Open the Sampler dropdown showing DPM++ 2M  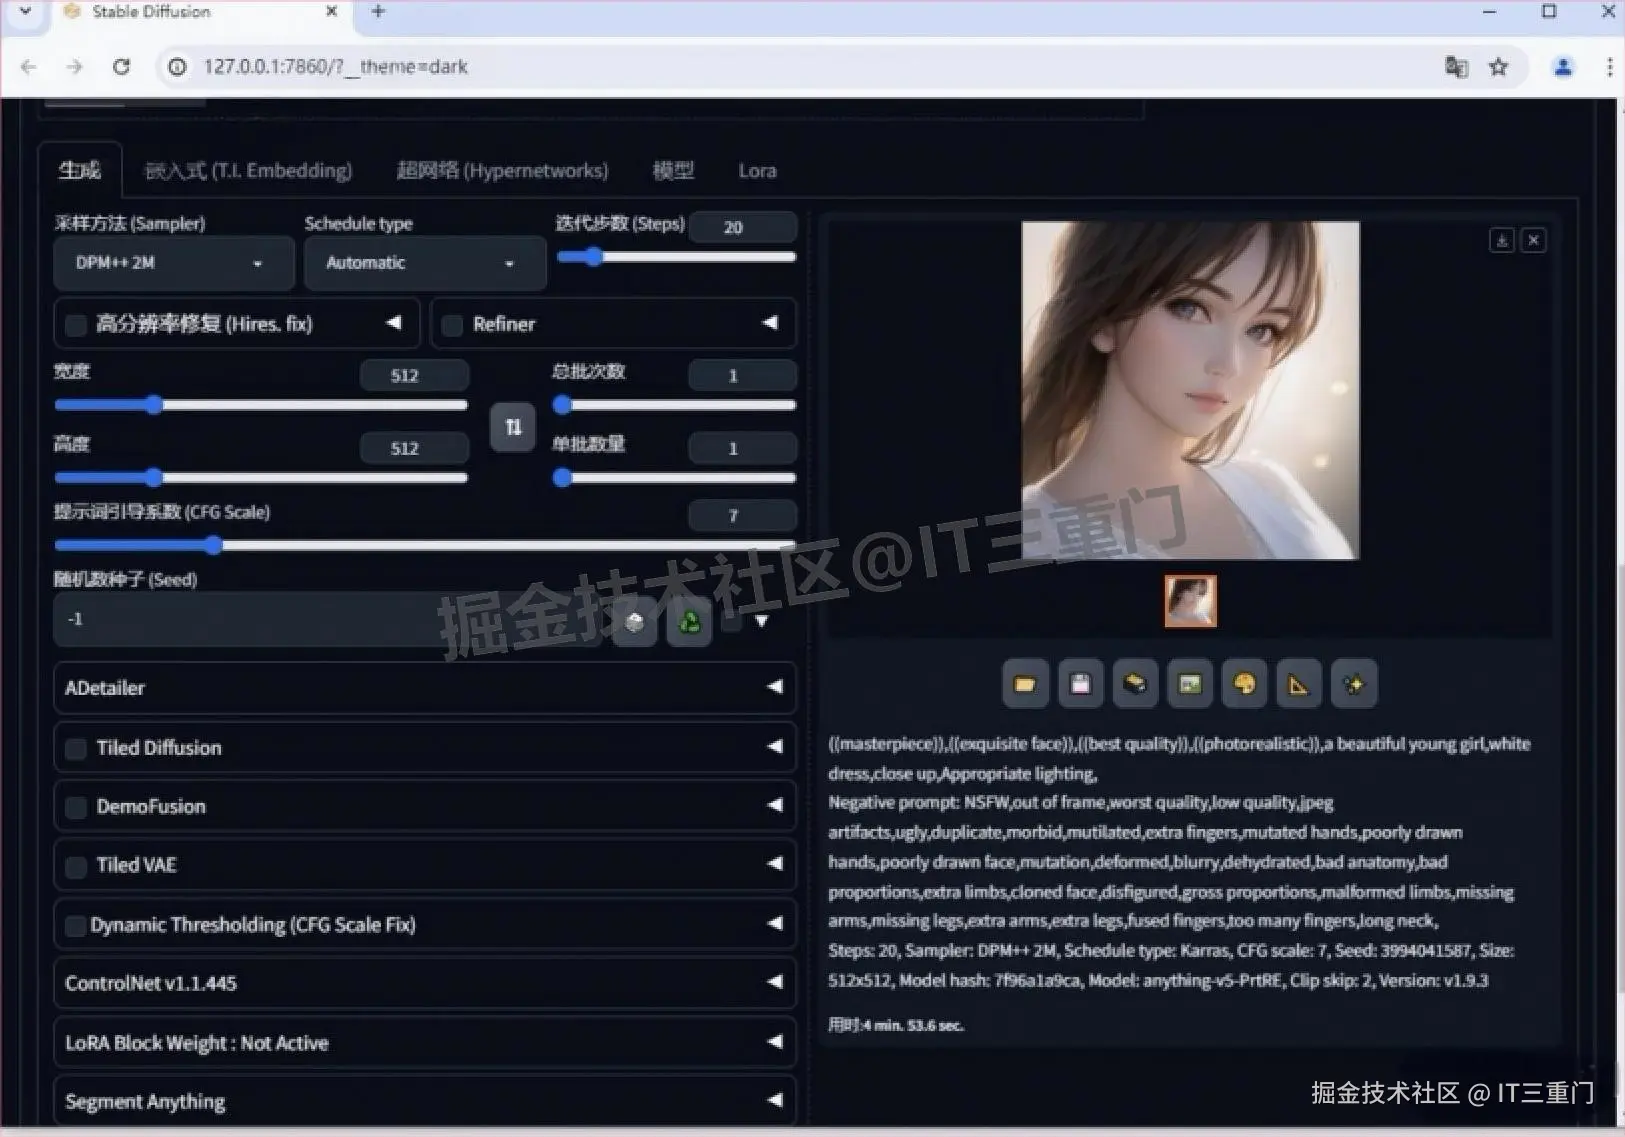coord(173,263)
